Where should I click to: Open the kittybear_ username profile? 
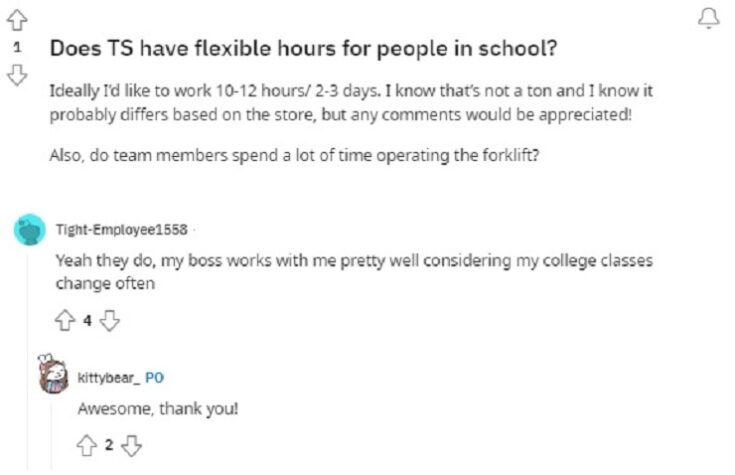108,378
